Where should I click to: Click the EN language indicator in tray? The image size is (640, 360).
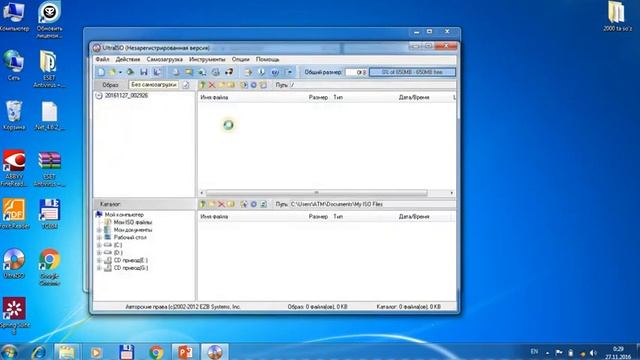pyautogui.click(x=534, y=351)
